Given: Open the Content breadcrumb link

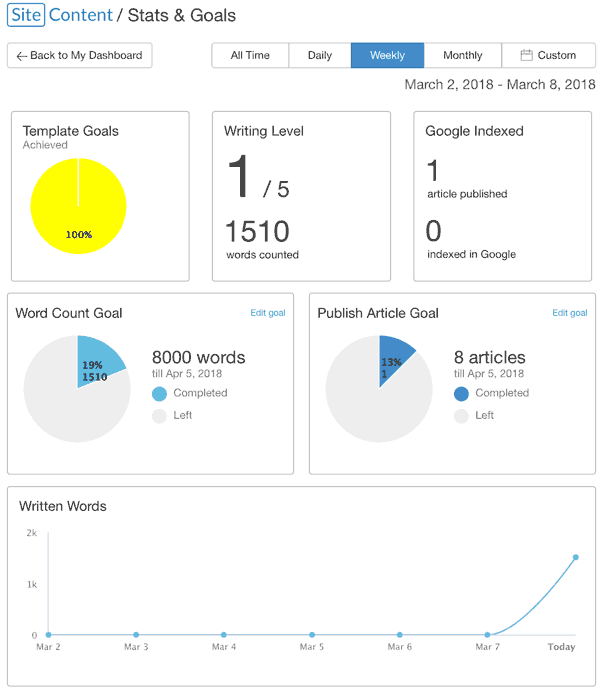Looking at the screenshot, I should (x=80, y=15).
